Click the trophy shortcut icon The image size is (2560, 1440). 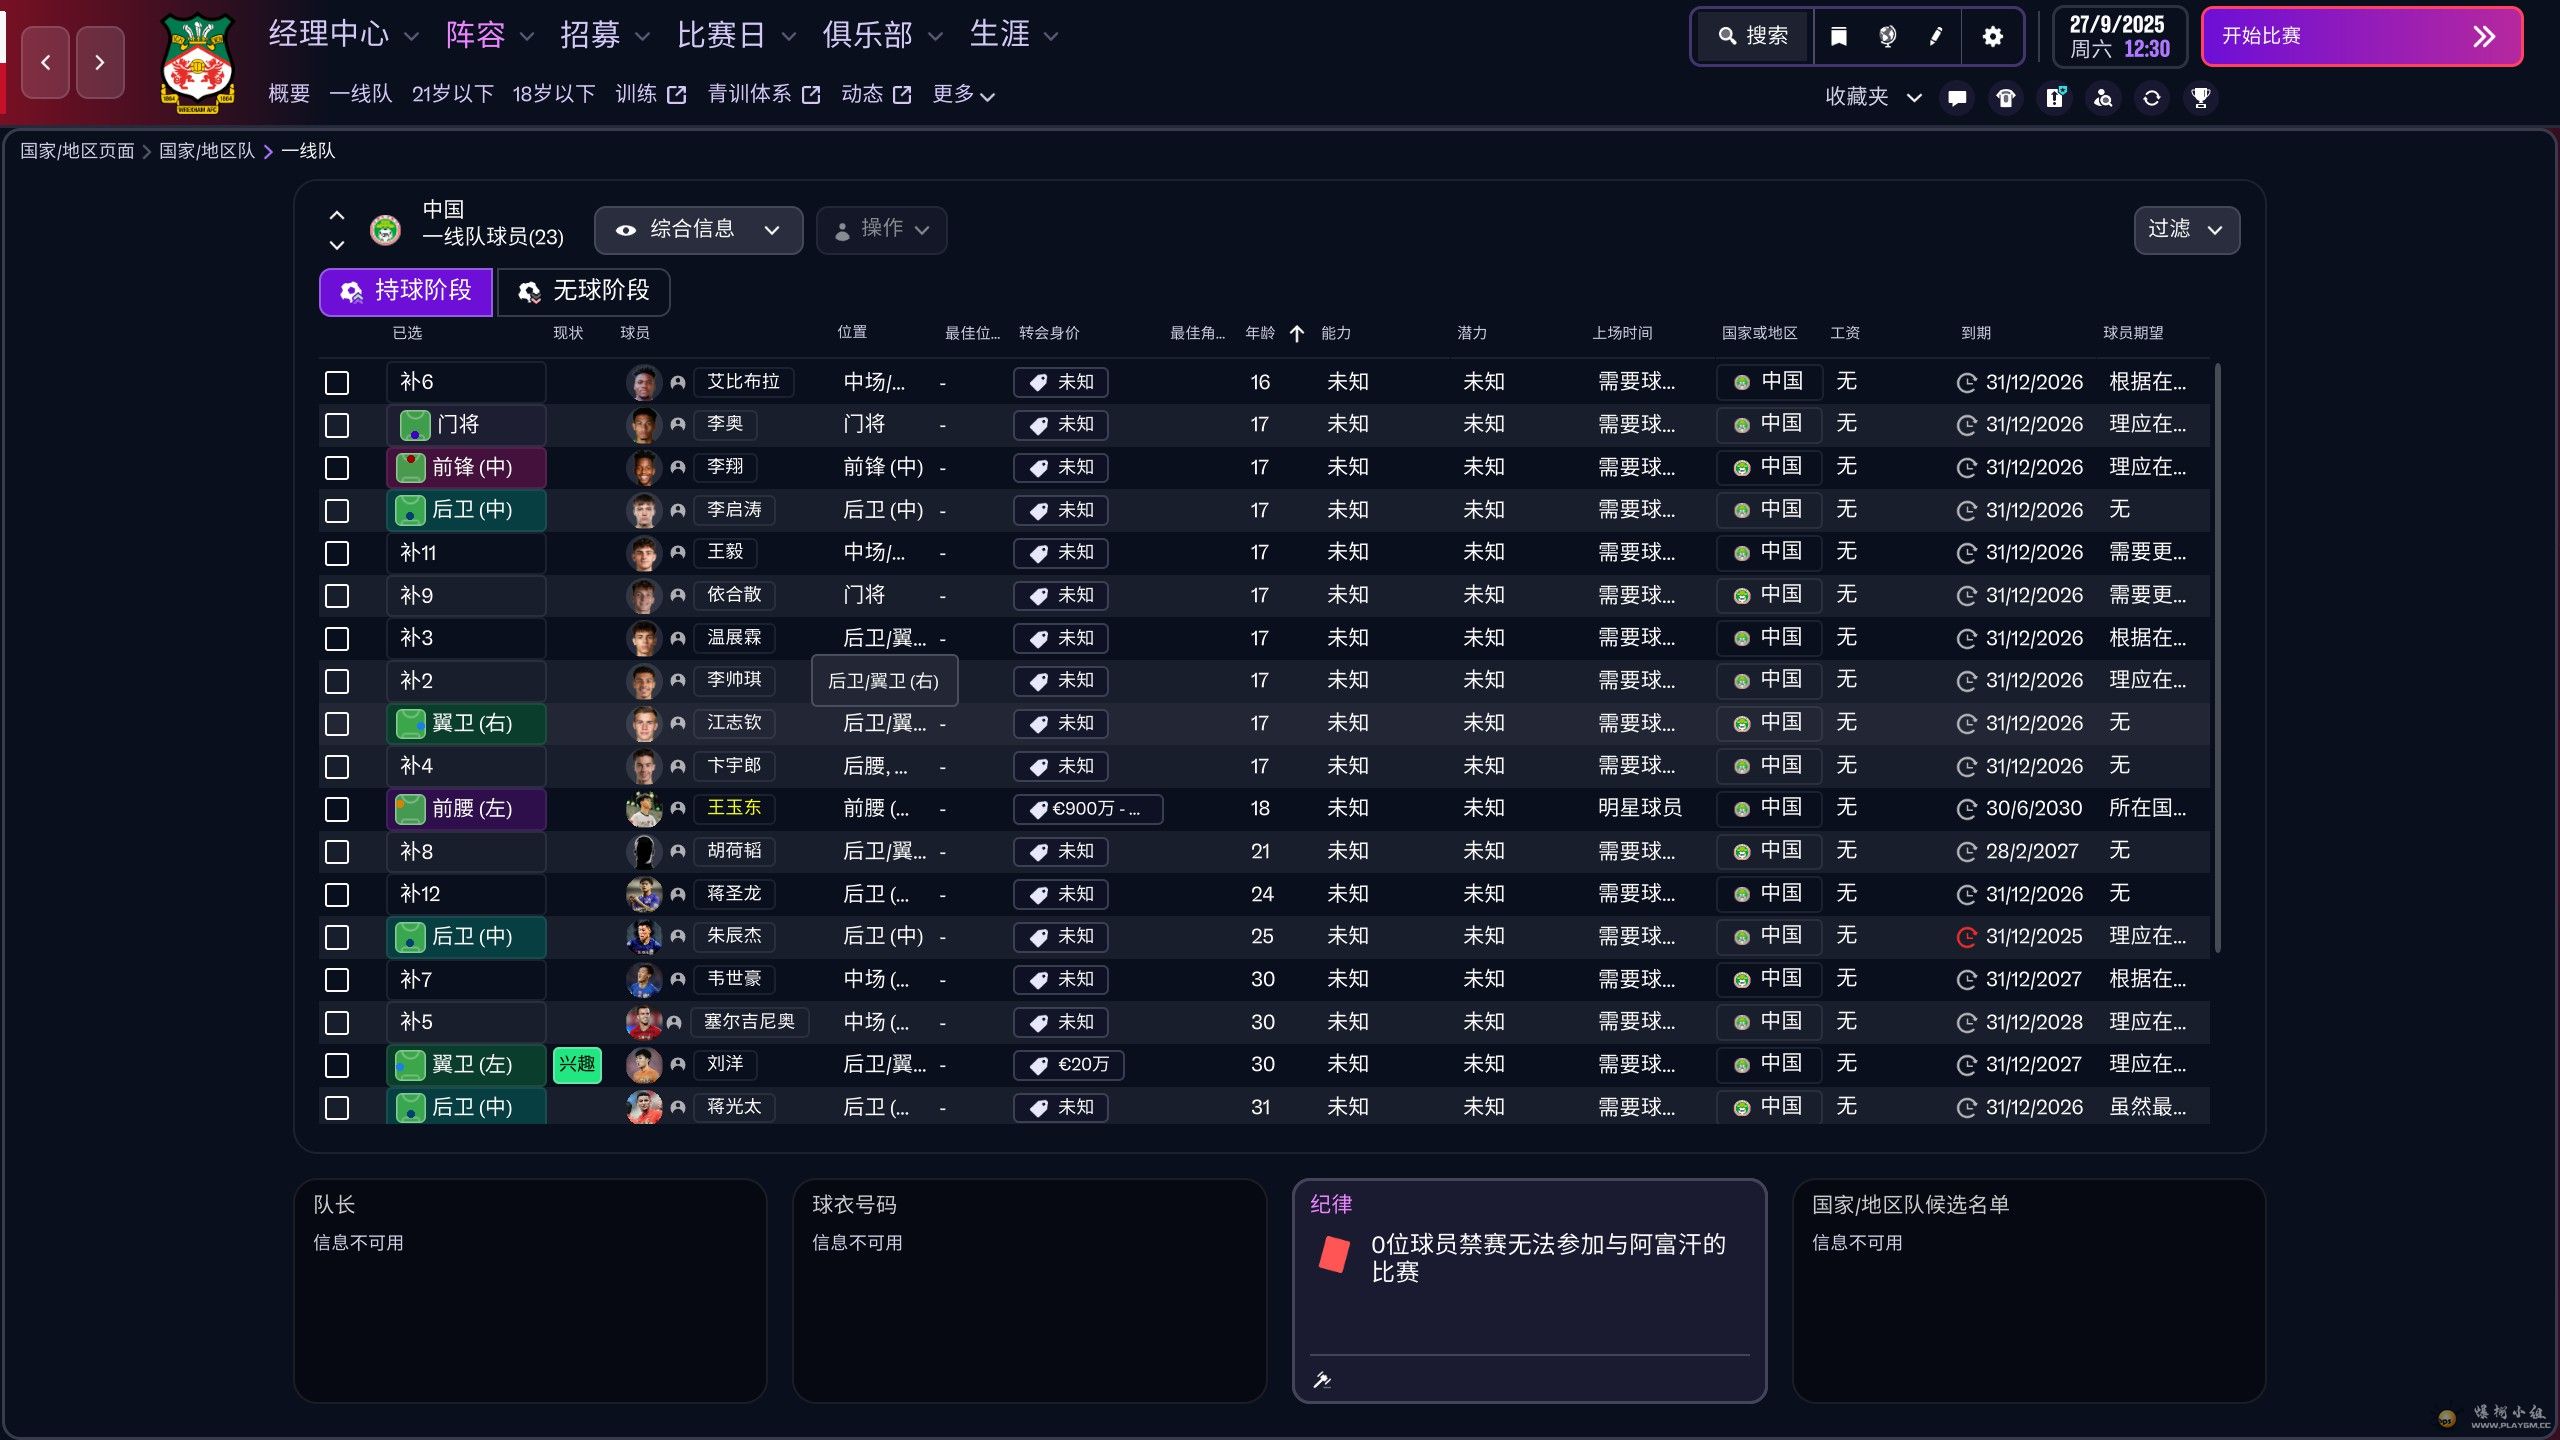2200,97
